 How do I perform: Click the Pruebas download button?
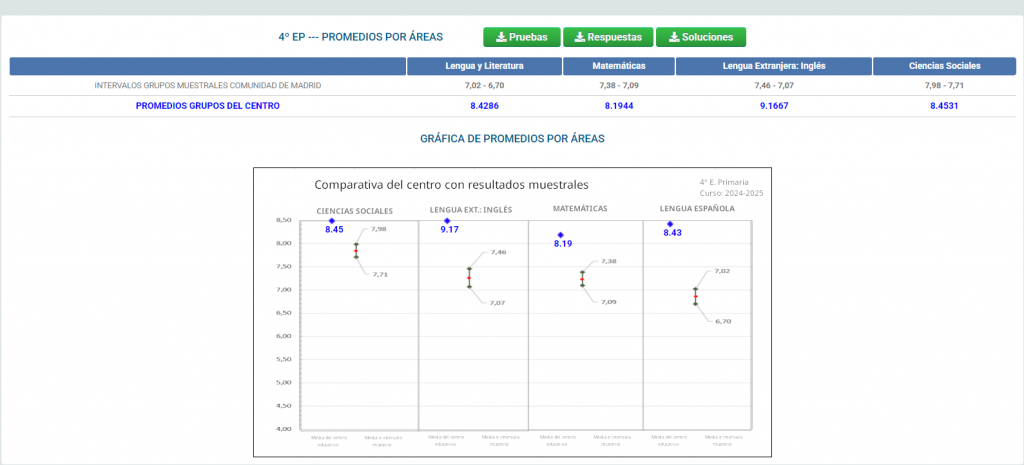point(522,37)
